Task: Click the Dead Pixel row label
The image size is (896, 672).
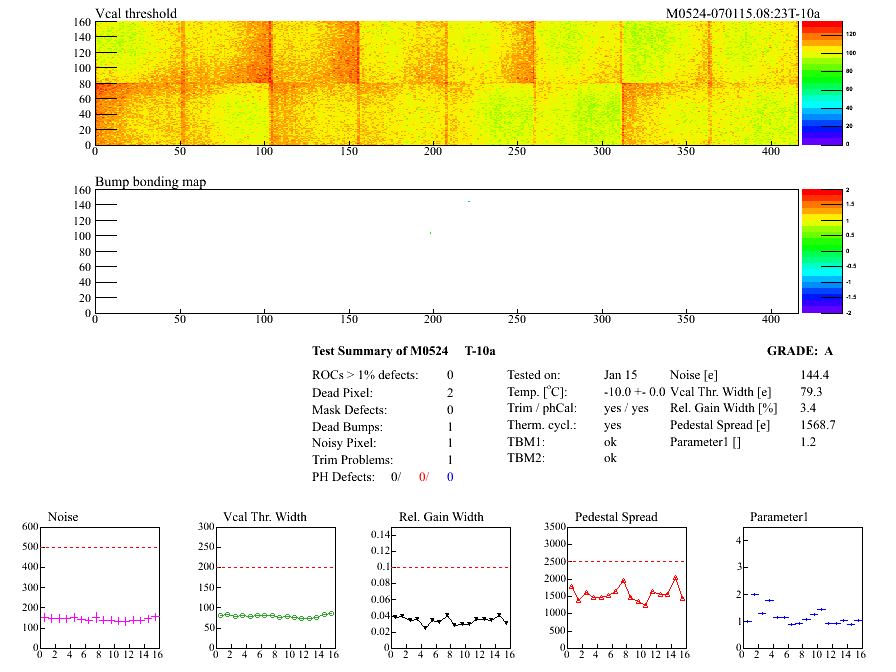Action: pyautogui.click(x=343, y=393)
